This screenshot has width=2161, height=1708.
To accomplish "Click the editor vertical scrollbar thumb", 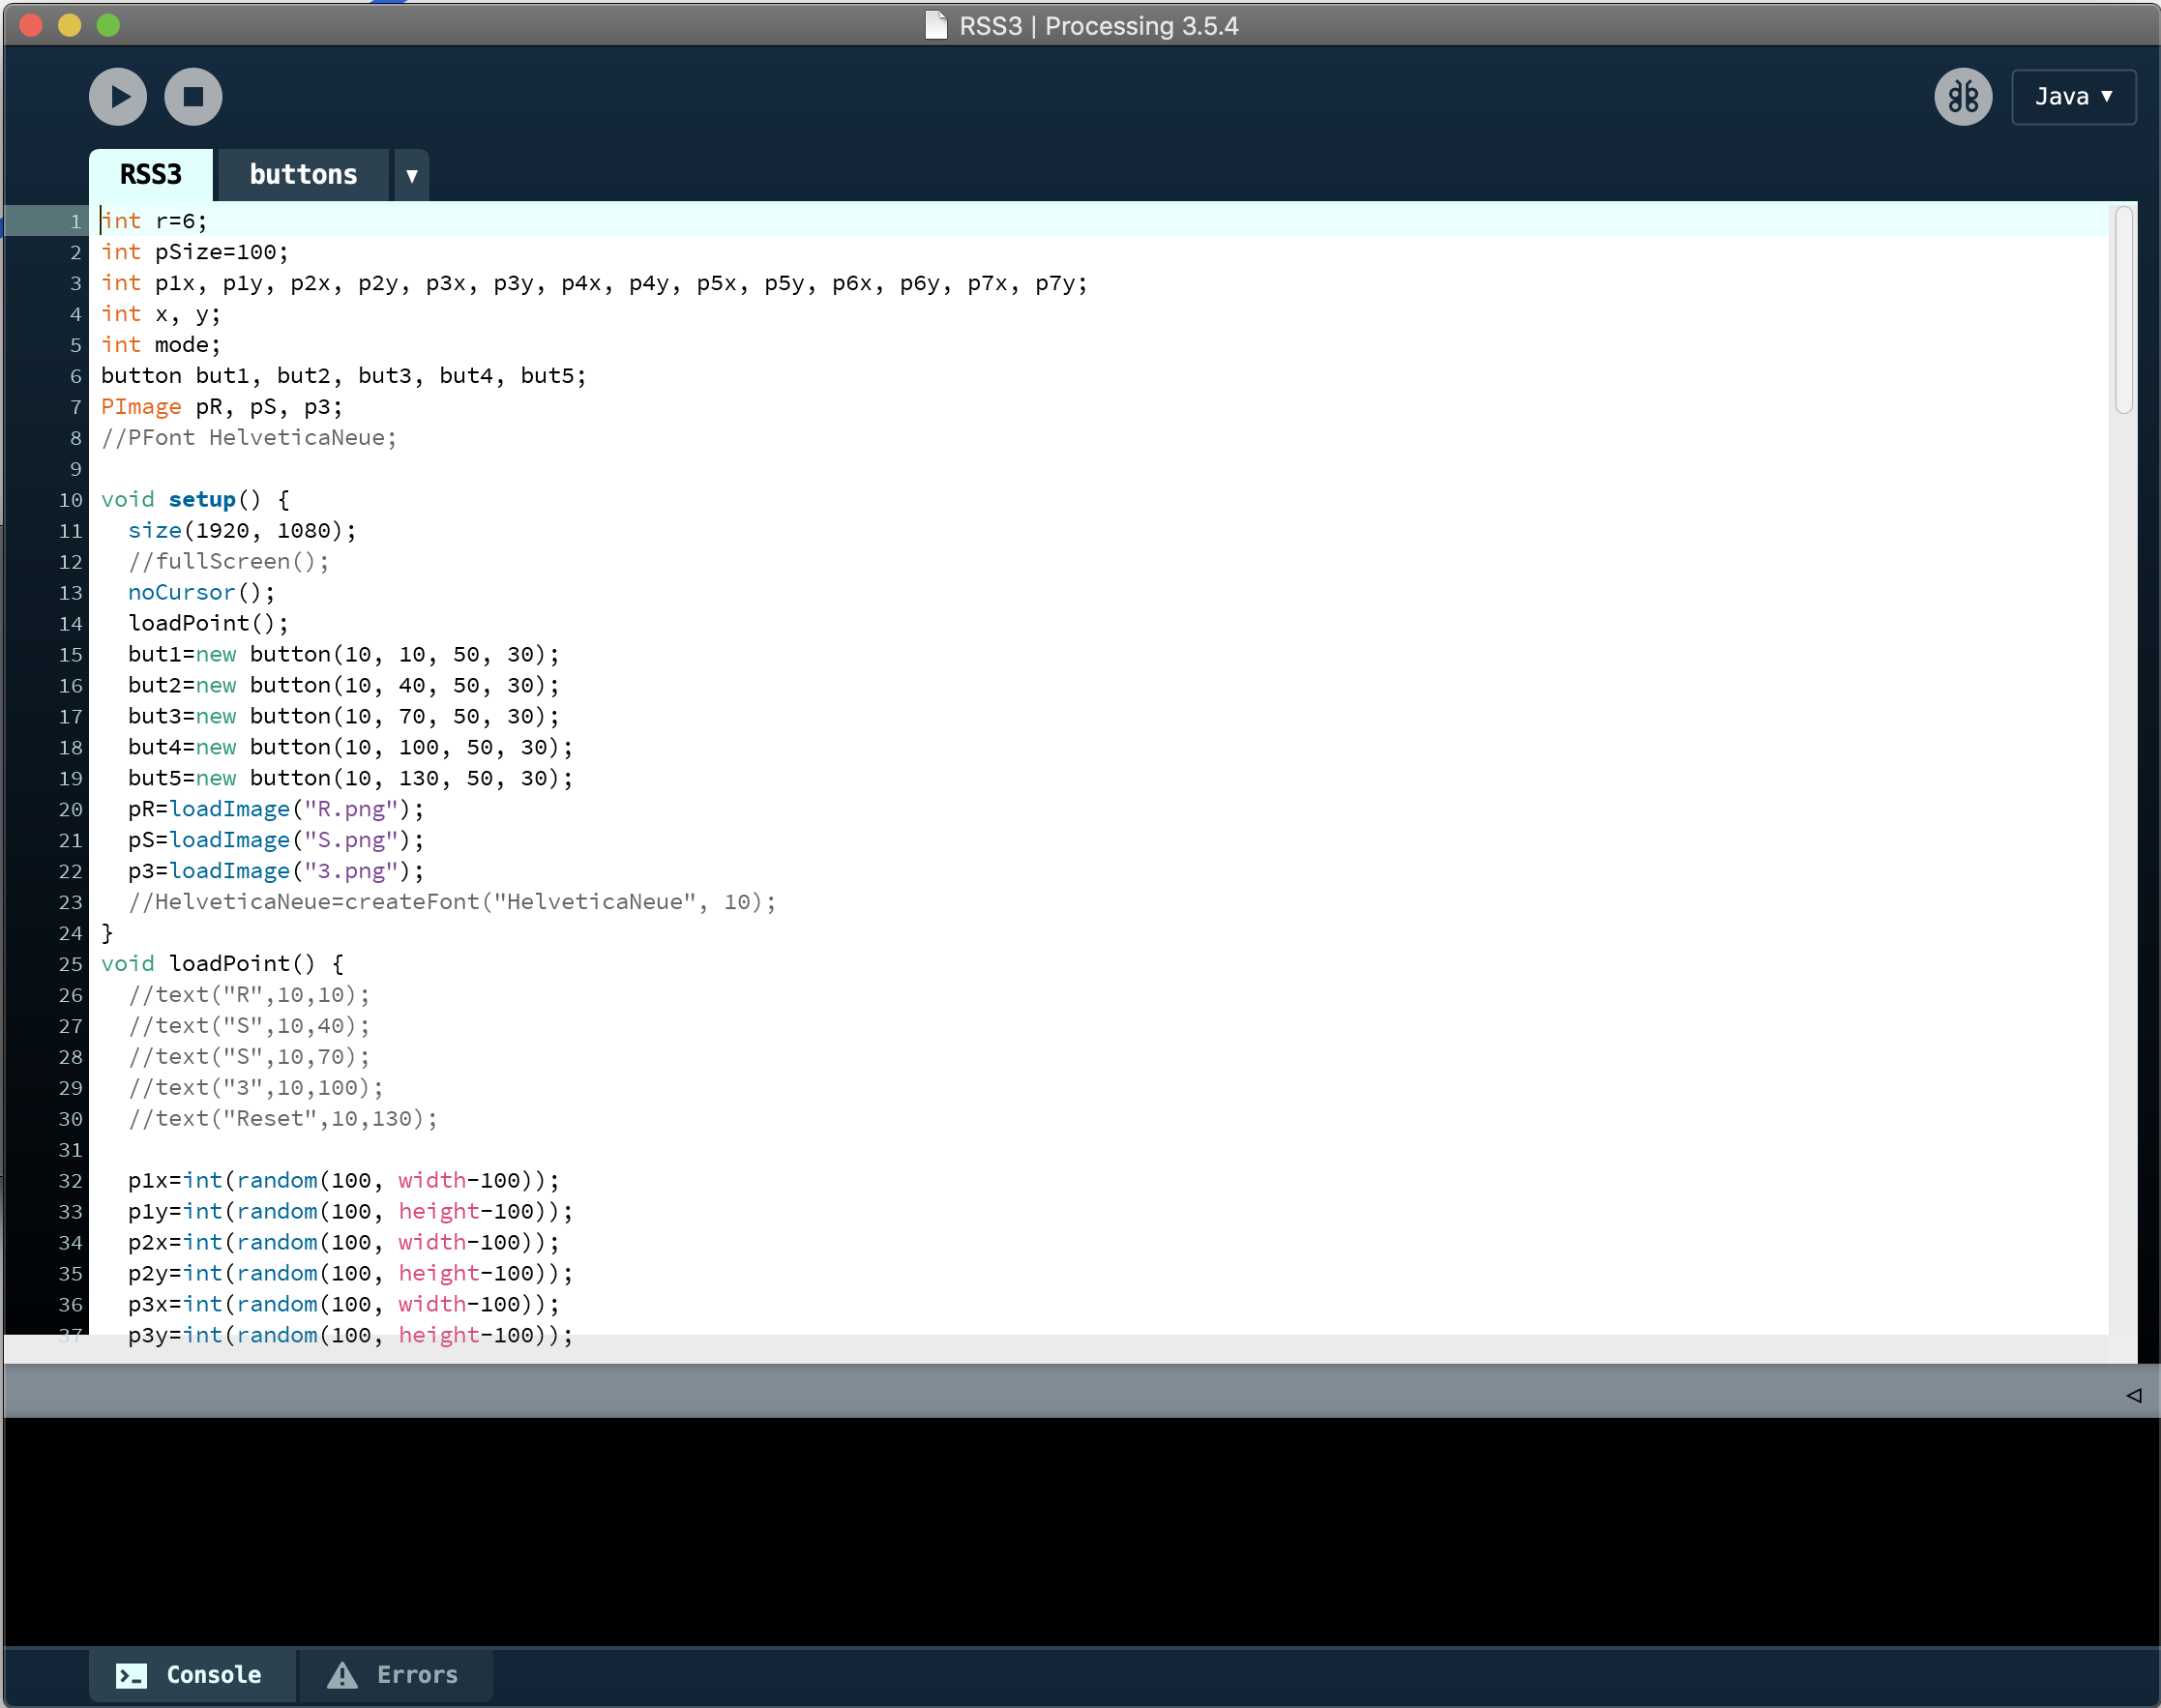I will 2124,310.
